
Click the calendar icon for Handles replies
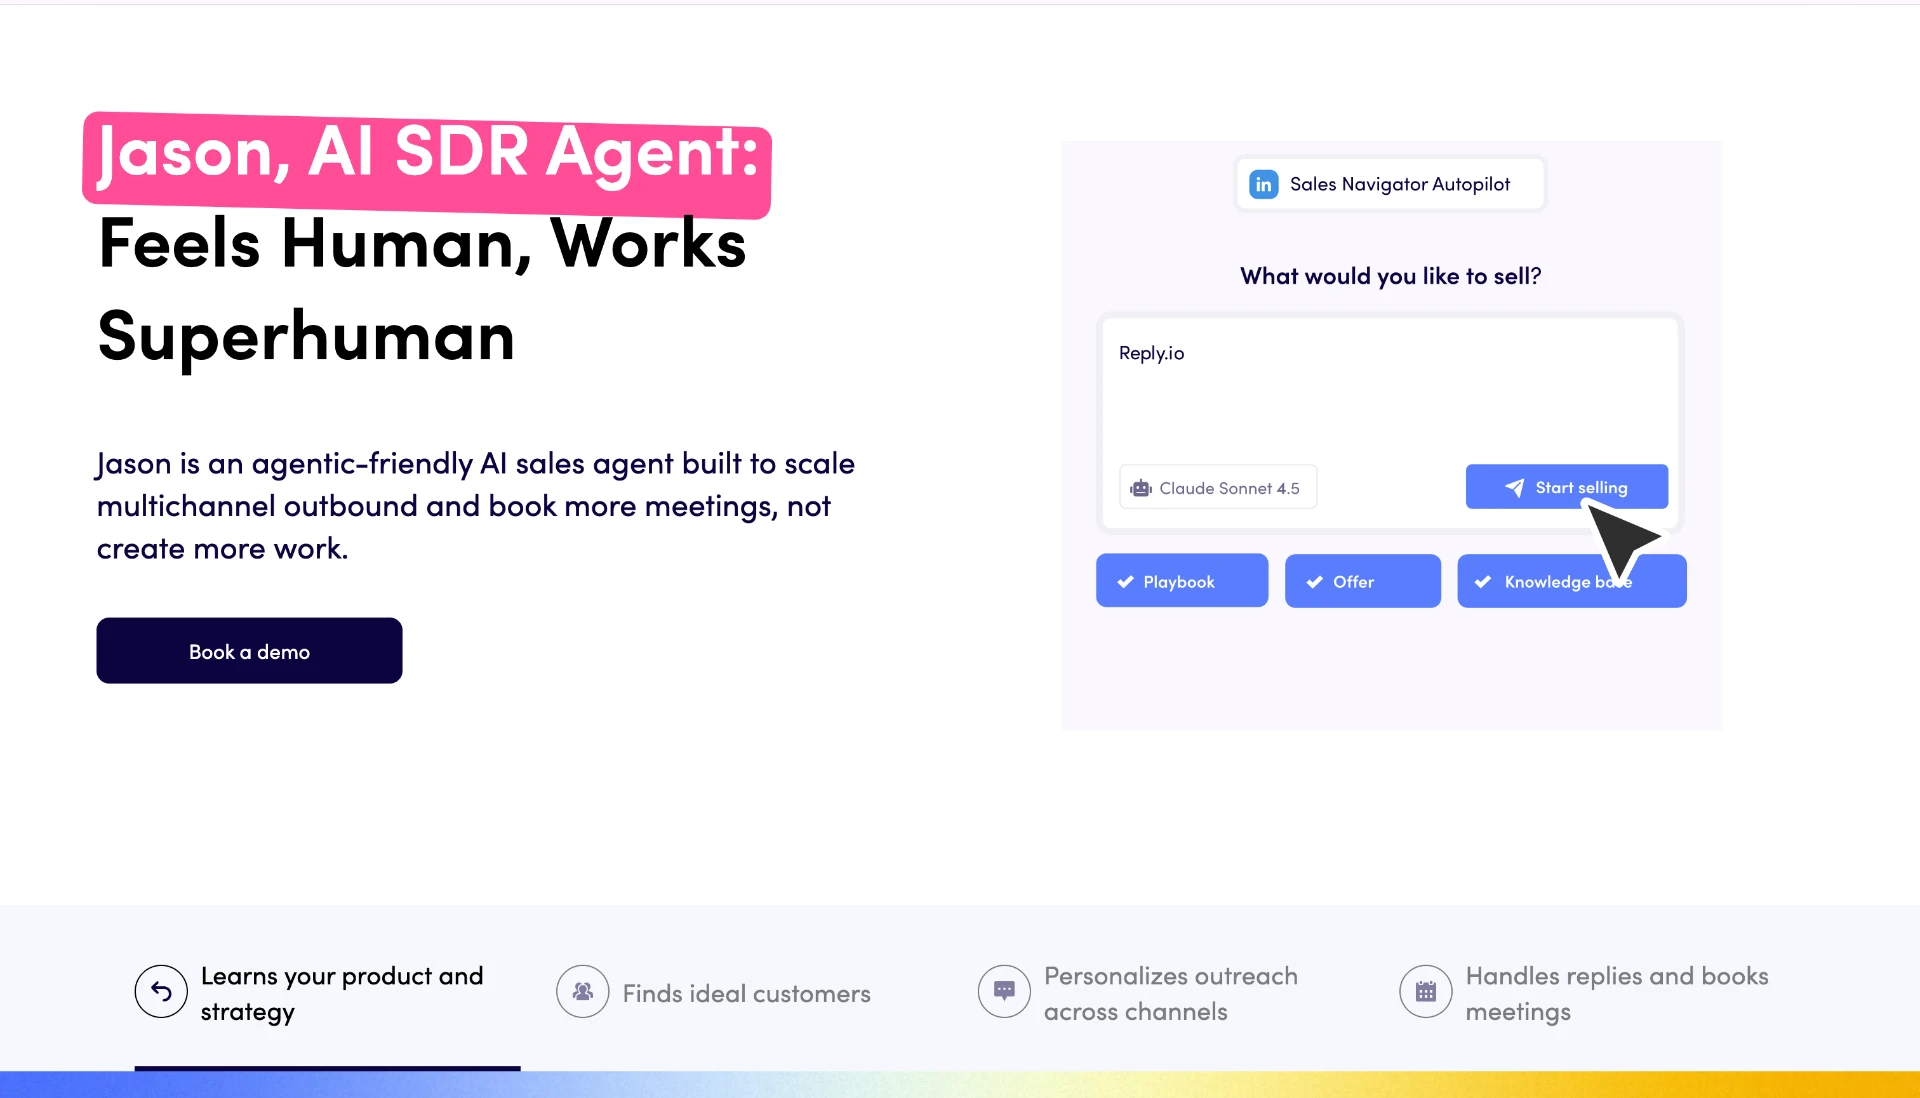point(1426,991)
